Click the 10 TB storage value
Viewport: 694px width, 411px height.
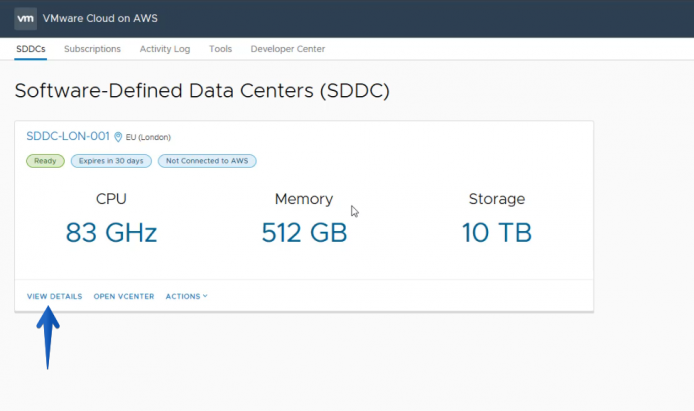[x=497, y=233]
